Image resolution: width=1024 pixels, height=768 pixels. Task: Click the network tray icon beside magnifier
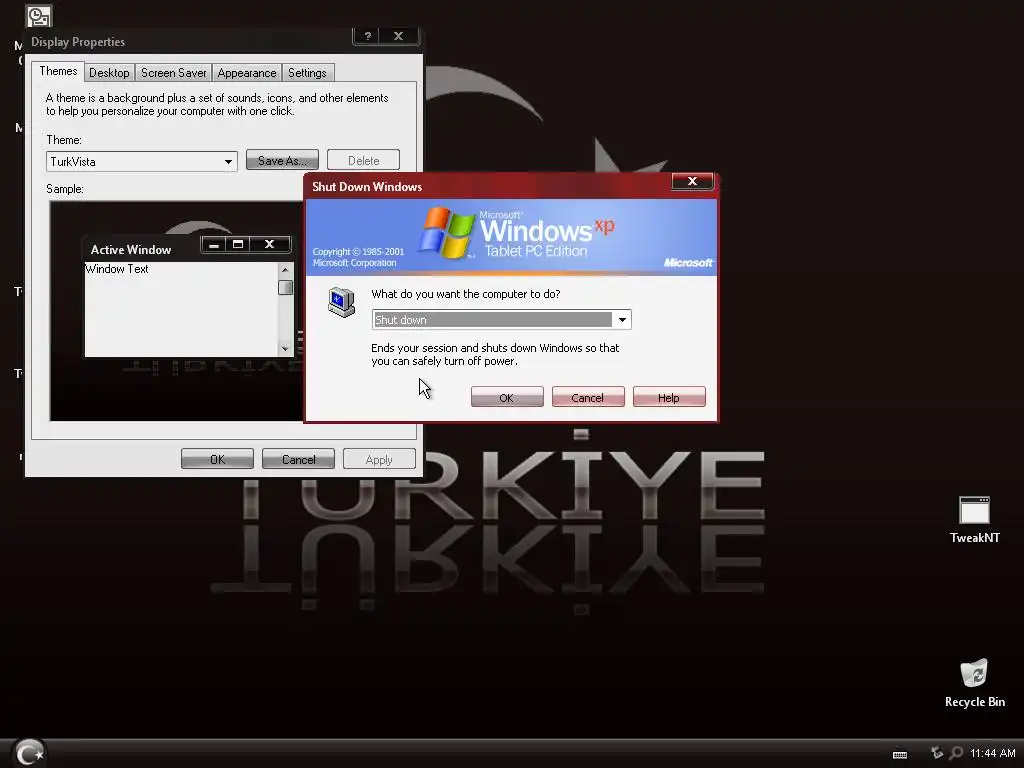pos(936,753)
